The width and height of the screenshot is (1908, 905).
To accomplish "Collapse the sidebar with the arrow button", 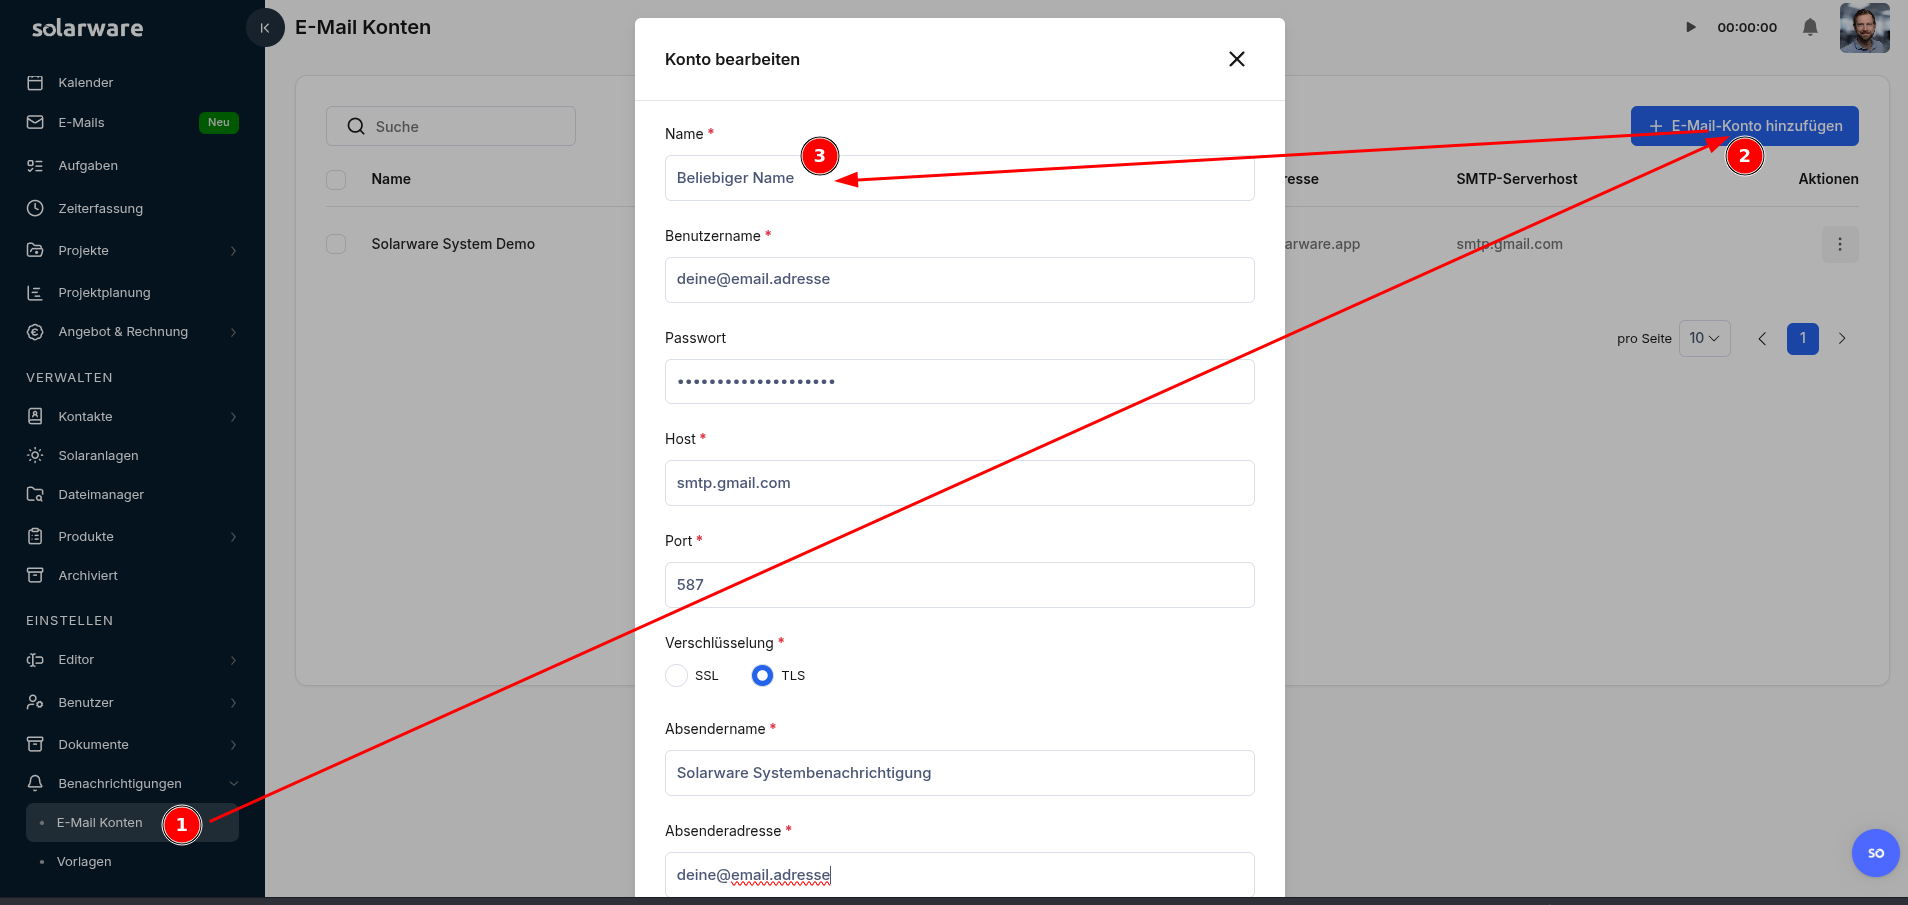I will pyautogui.click(x=265, y=28).
